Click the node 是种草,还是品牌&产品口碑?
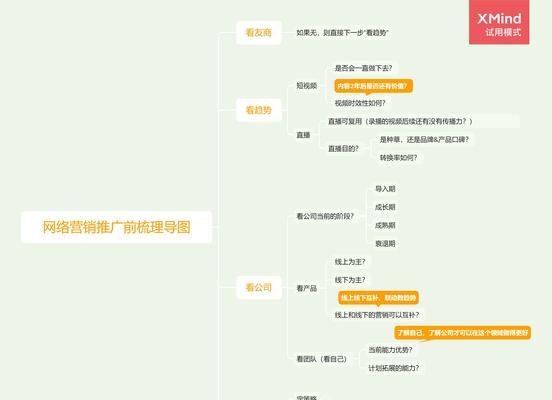Viewport: 552px width, 400px height. point(424,139)
